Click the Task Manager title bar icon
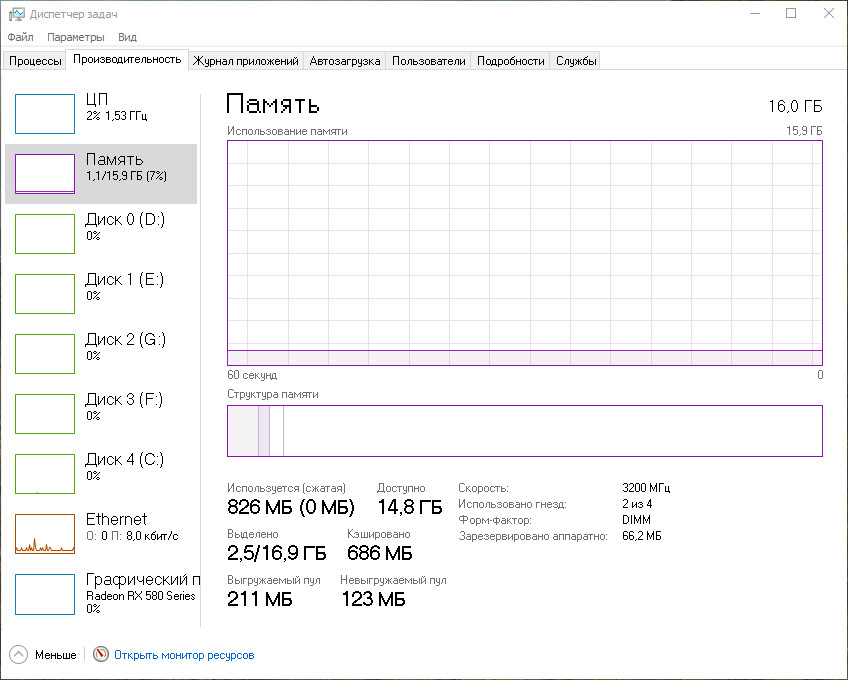848x680 pixels. [17, 13]
